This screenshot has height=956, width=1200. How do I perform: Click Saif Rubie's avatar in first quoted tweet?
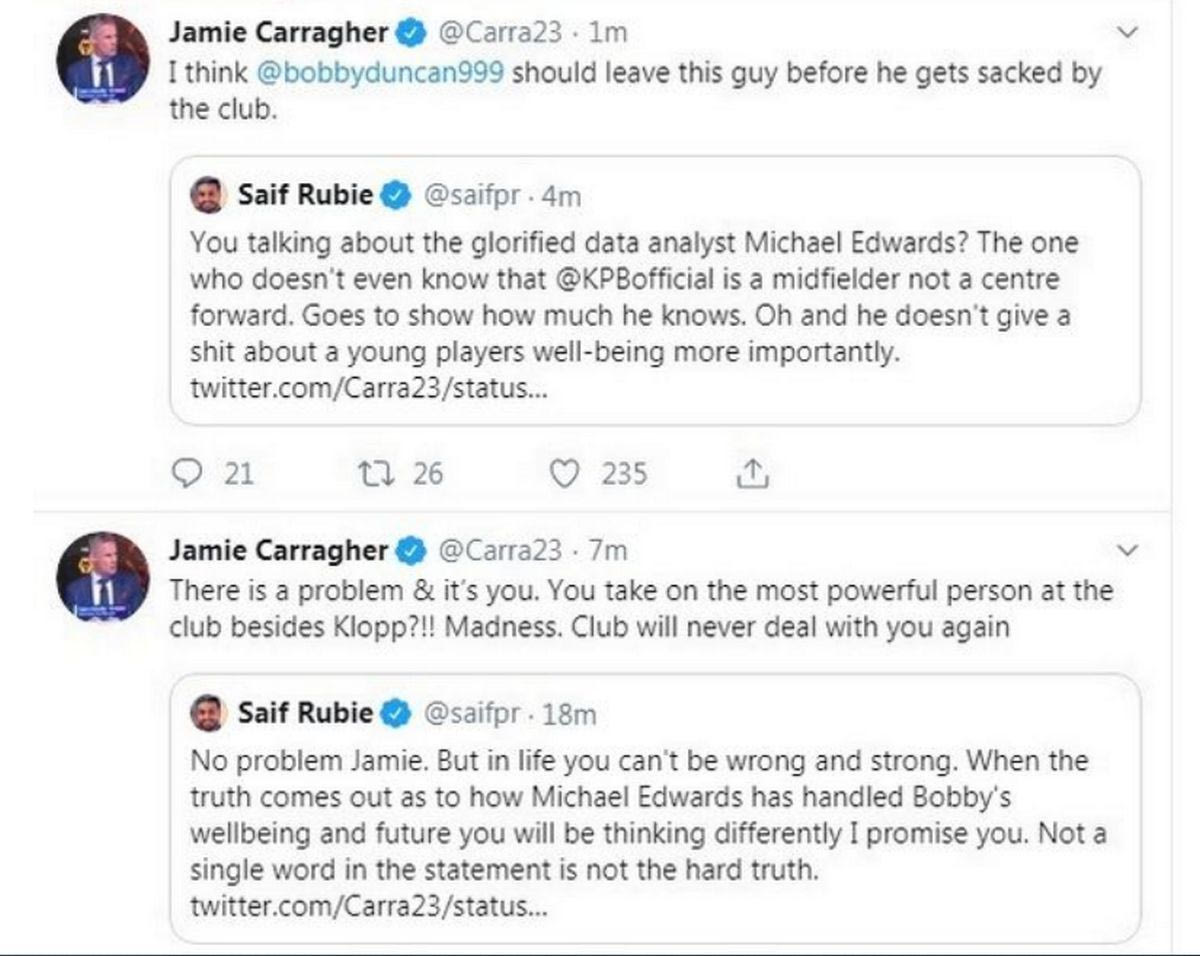(x=208, y=196)
